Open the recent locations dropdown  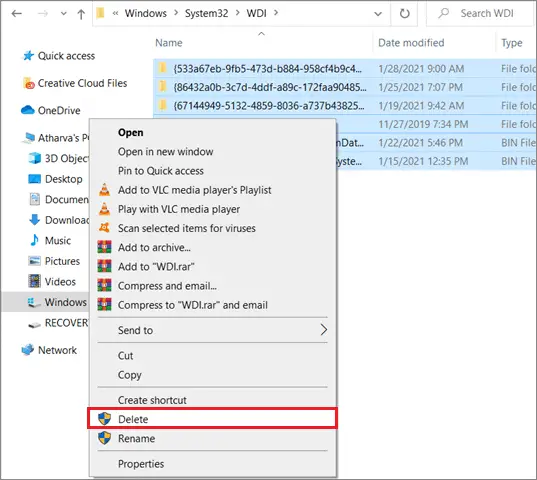tap(63, 14)
